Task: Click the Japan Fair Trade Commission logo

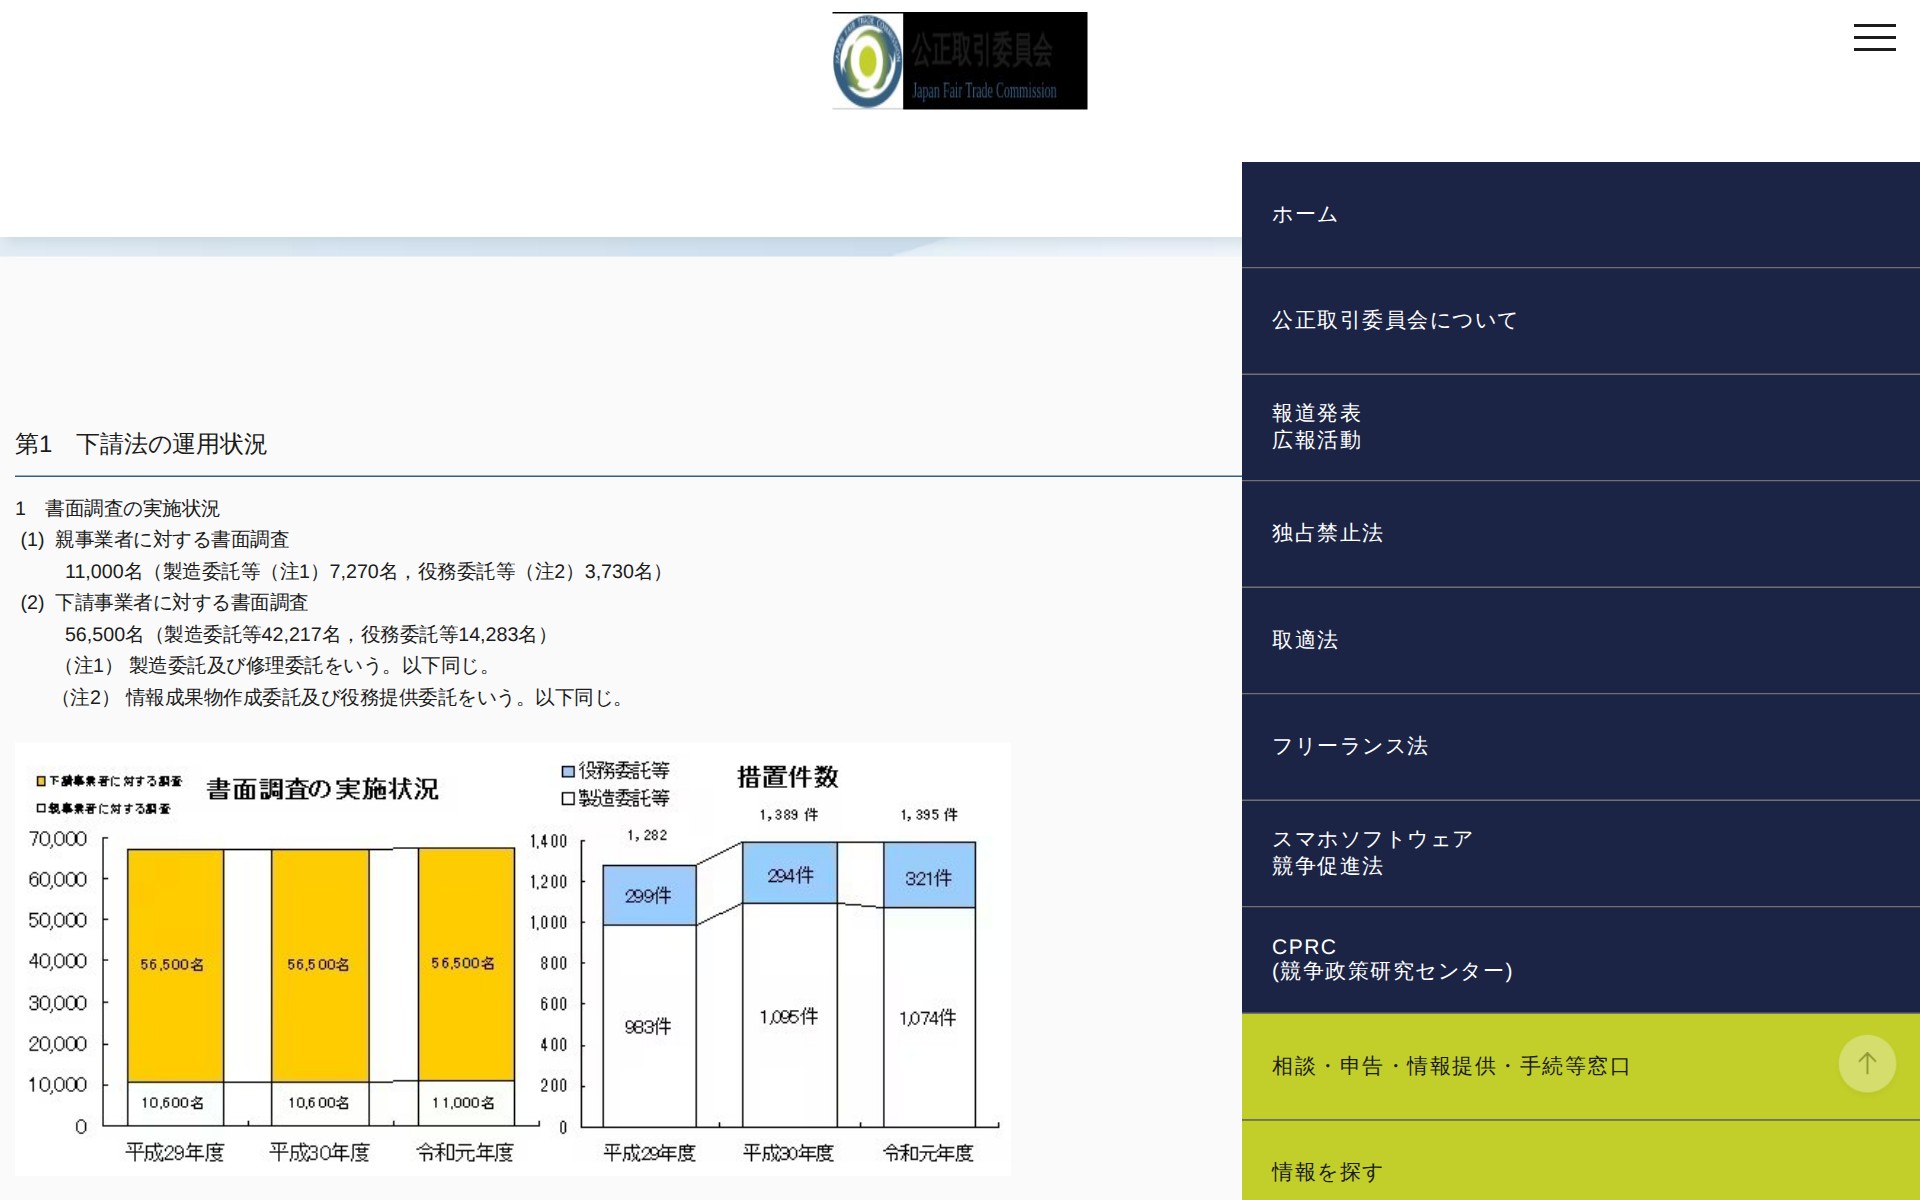Action: [959, 61]
